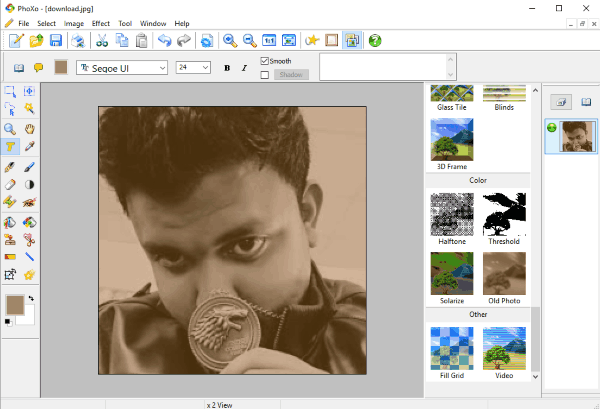Click the text color swatch in options bar
Screen dimensions: 600x409
pyautogui.click(x=62, y=68)
